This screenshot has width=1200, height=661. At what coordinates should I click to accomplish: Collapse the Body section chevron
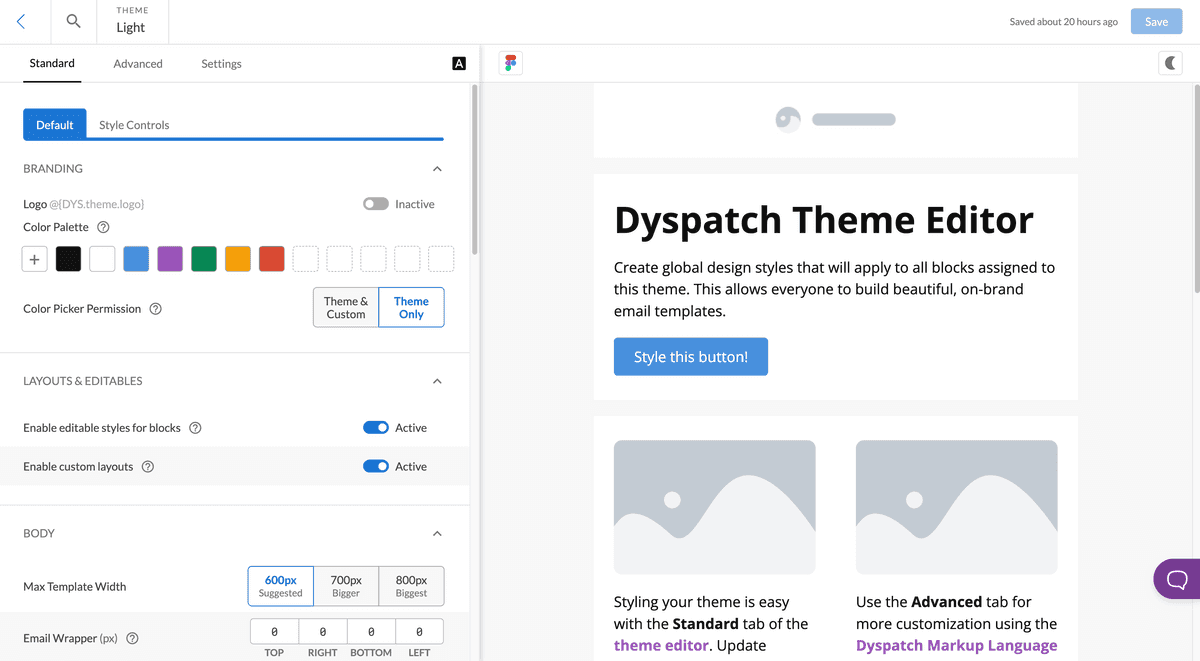tap(437, 534)
